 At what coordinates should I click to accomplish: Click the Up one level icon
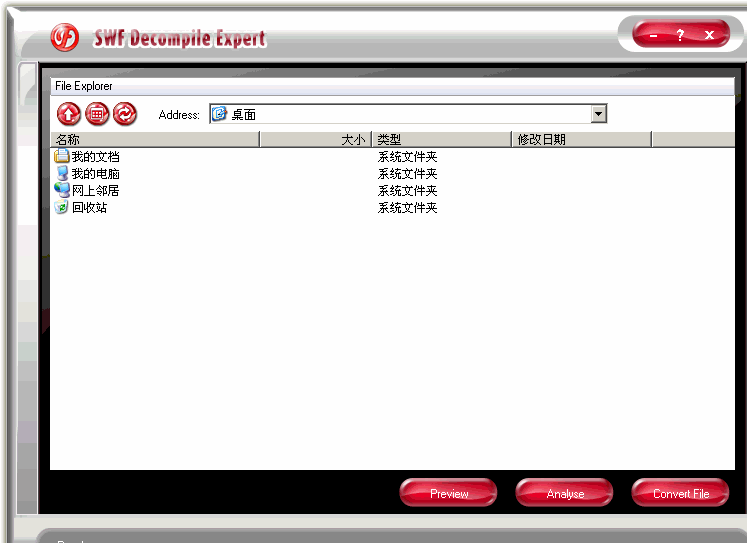click(68, 114)
